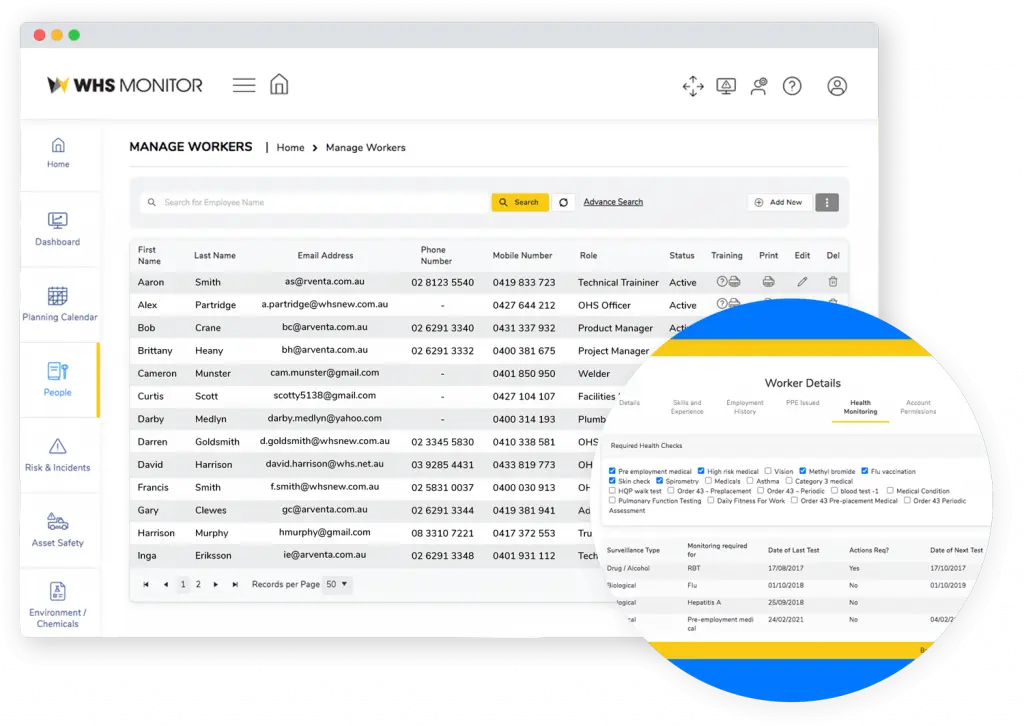1024x726 pixels.
Task: Select the Asset Safety sidebar icon
Action: [57, 529]
